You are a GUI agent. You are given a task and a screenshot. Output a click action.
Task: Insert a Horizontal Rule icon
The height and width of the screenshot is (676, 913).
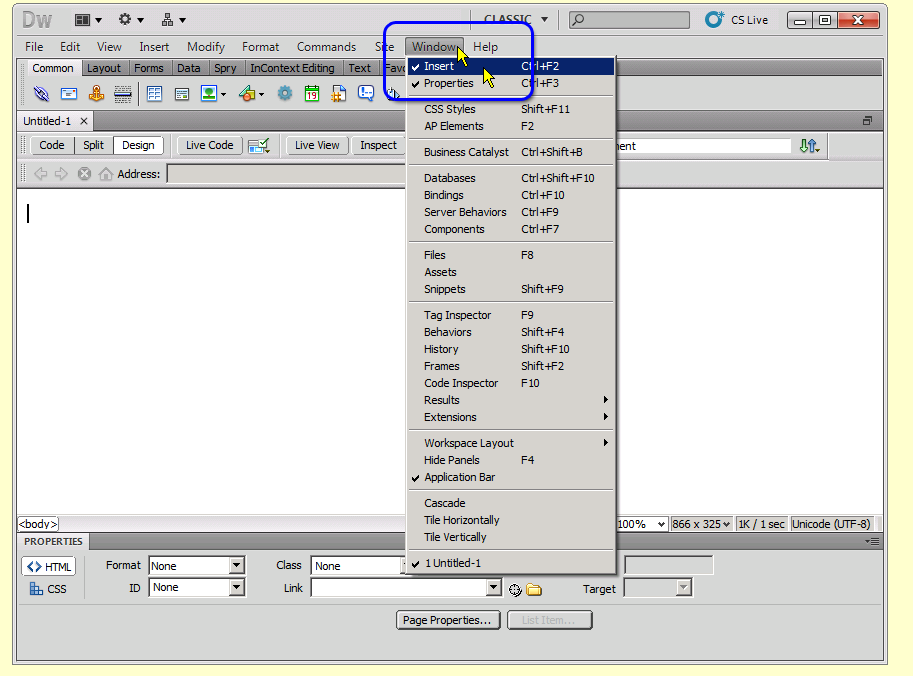(x=123, y=94)
